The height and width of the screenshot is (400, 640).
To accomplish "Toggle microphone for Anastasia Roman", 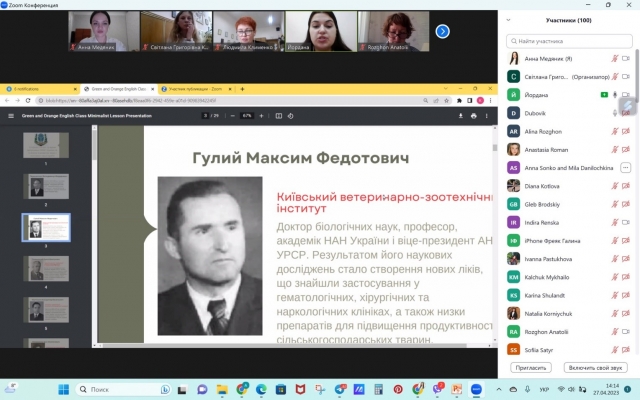I will tap(615, 150).
